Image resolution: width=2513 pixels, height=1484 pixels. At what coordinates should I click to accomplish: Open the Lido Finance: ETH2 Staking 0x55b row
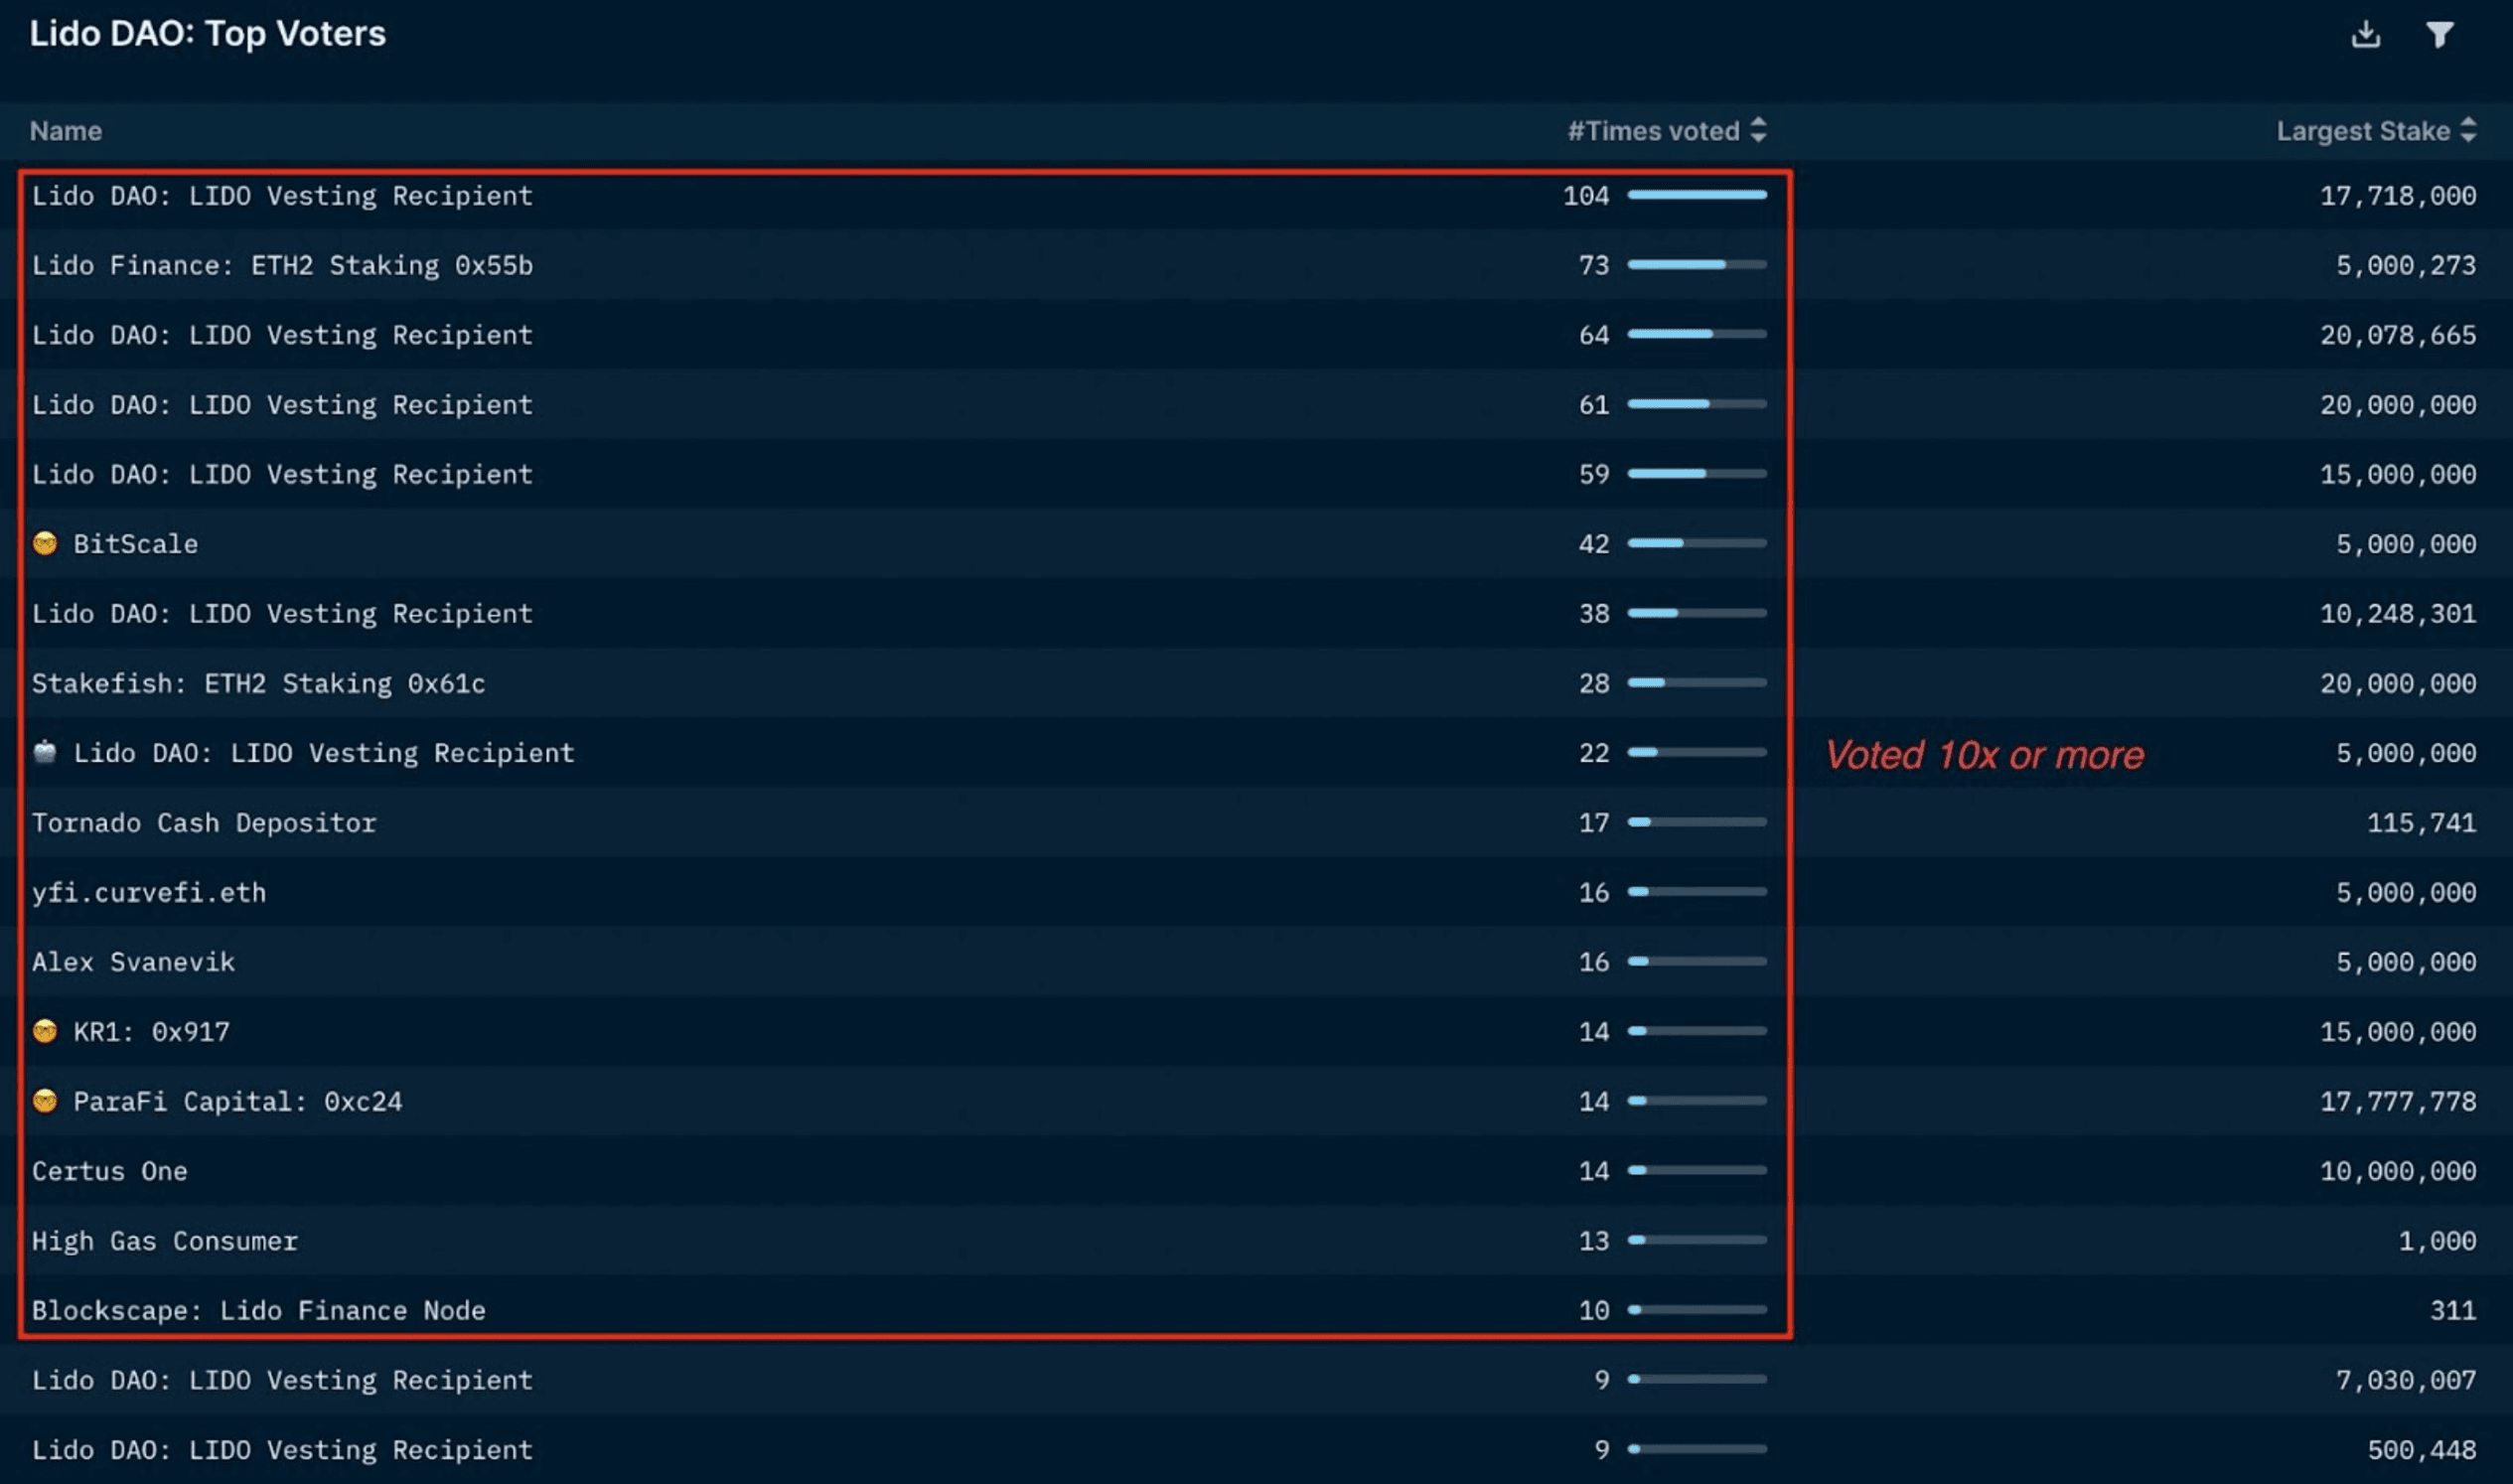click(x=282, y=266)
